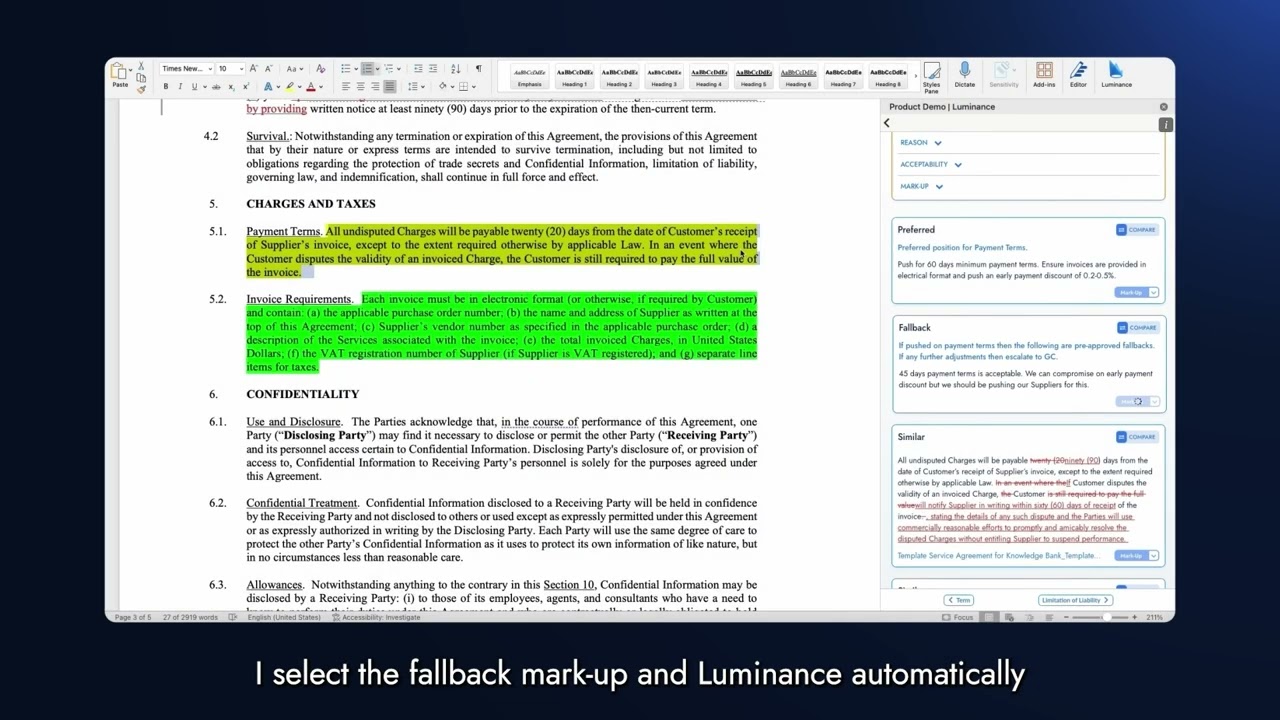Open the shading paint bucket
The width and height of the screenshot is (1280, 720).
click(441, 87)
